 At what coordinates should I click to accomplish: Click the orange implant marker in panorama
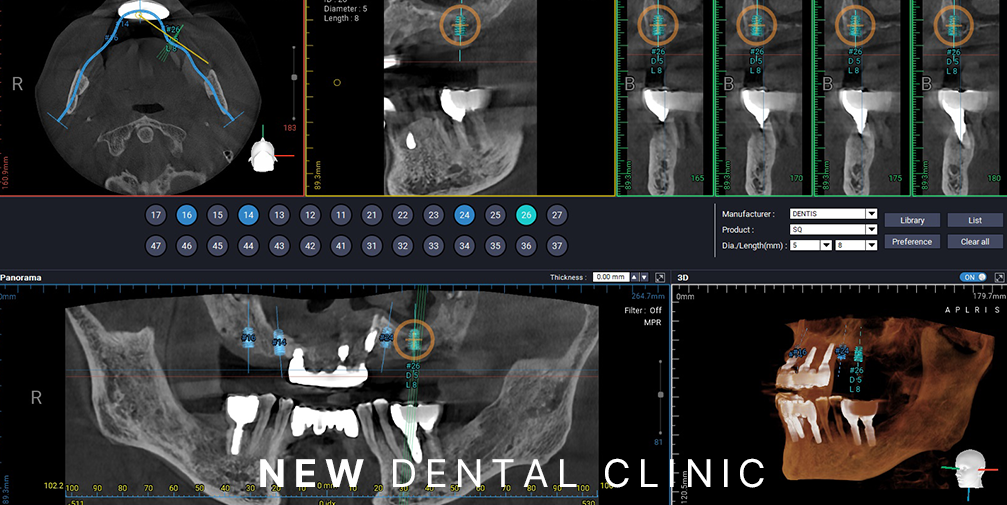pos(413,339)
